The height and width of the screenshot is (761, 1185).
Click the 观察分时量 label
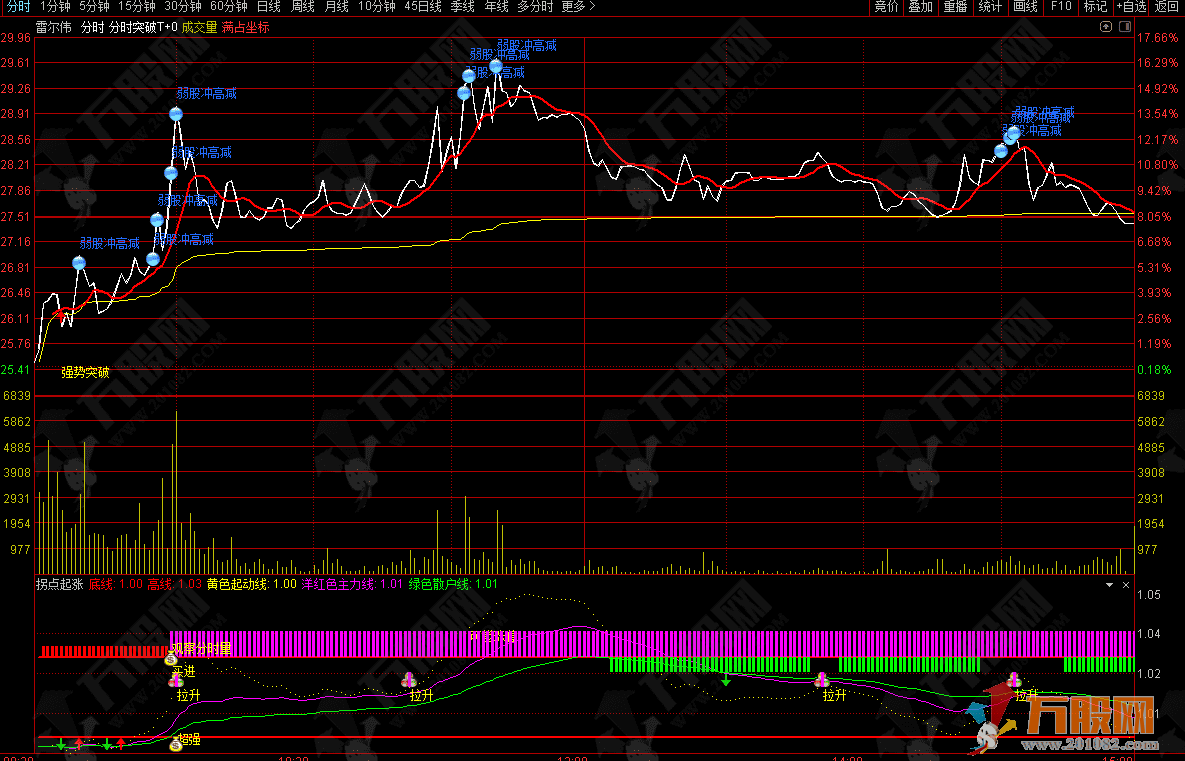pos(201,648)
